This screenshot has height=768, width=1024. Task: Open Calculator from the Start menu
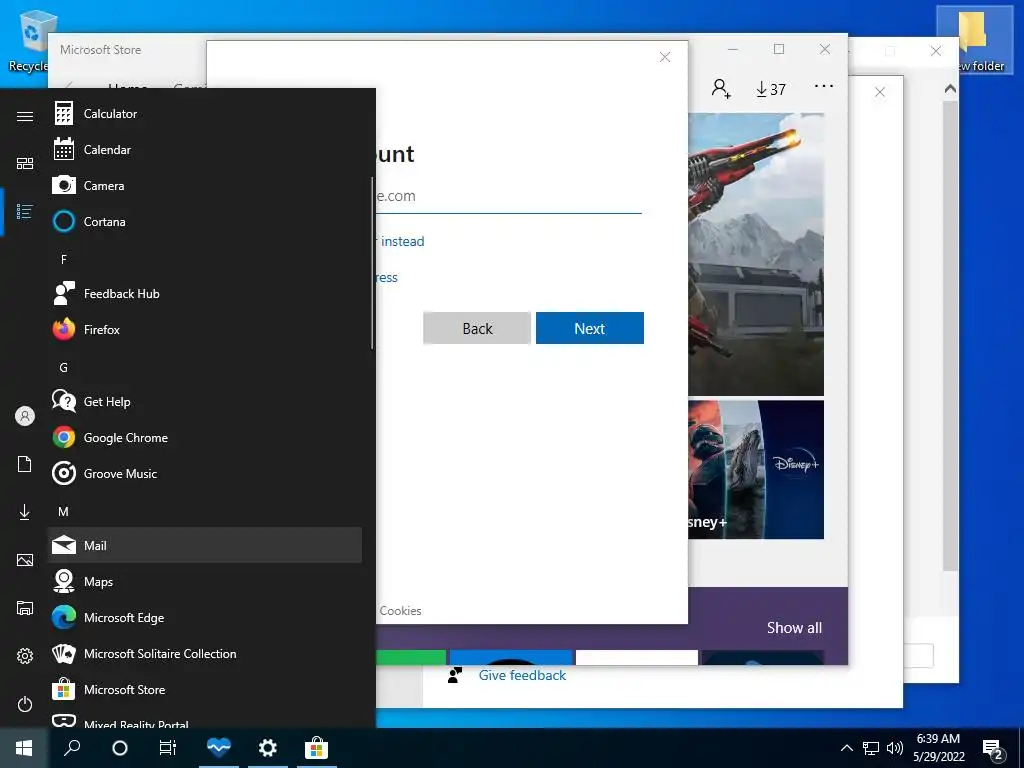pyautogui.click(x=204, y=114)
